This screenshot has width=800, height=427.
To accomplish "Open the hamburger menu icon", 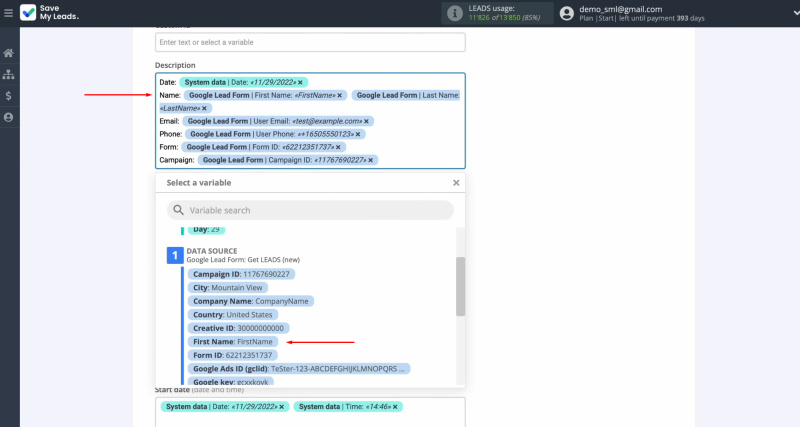I will coord(9,13).
